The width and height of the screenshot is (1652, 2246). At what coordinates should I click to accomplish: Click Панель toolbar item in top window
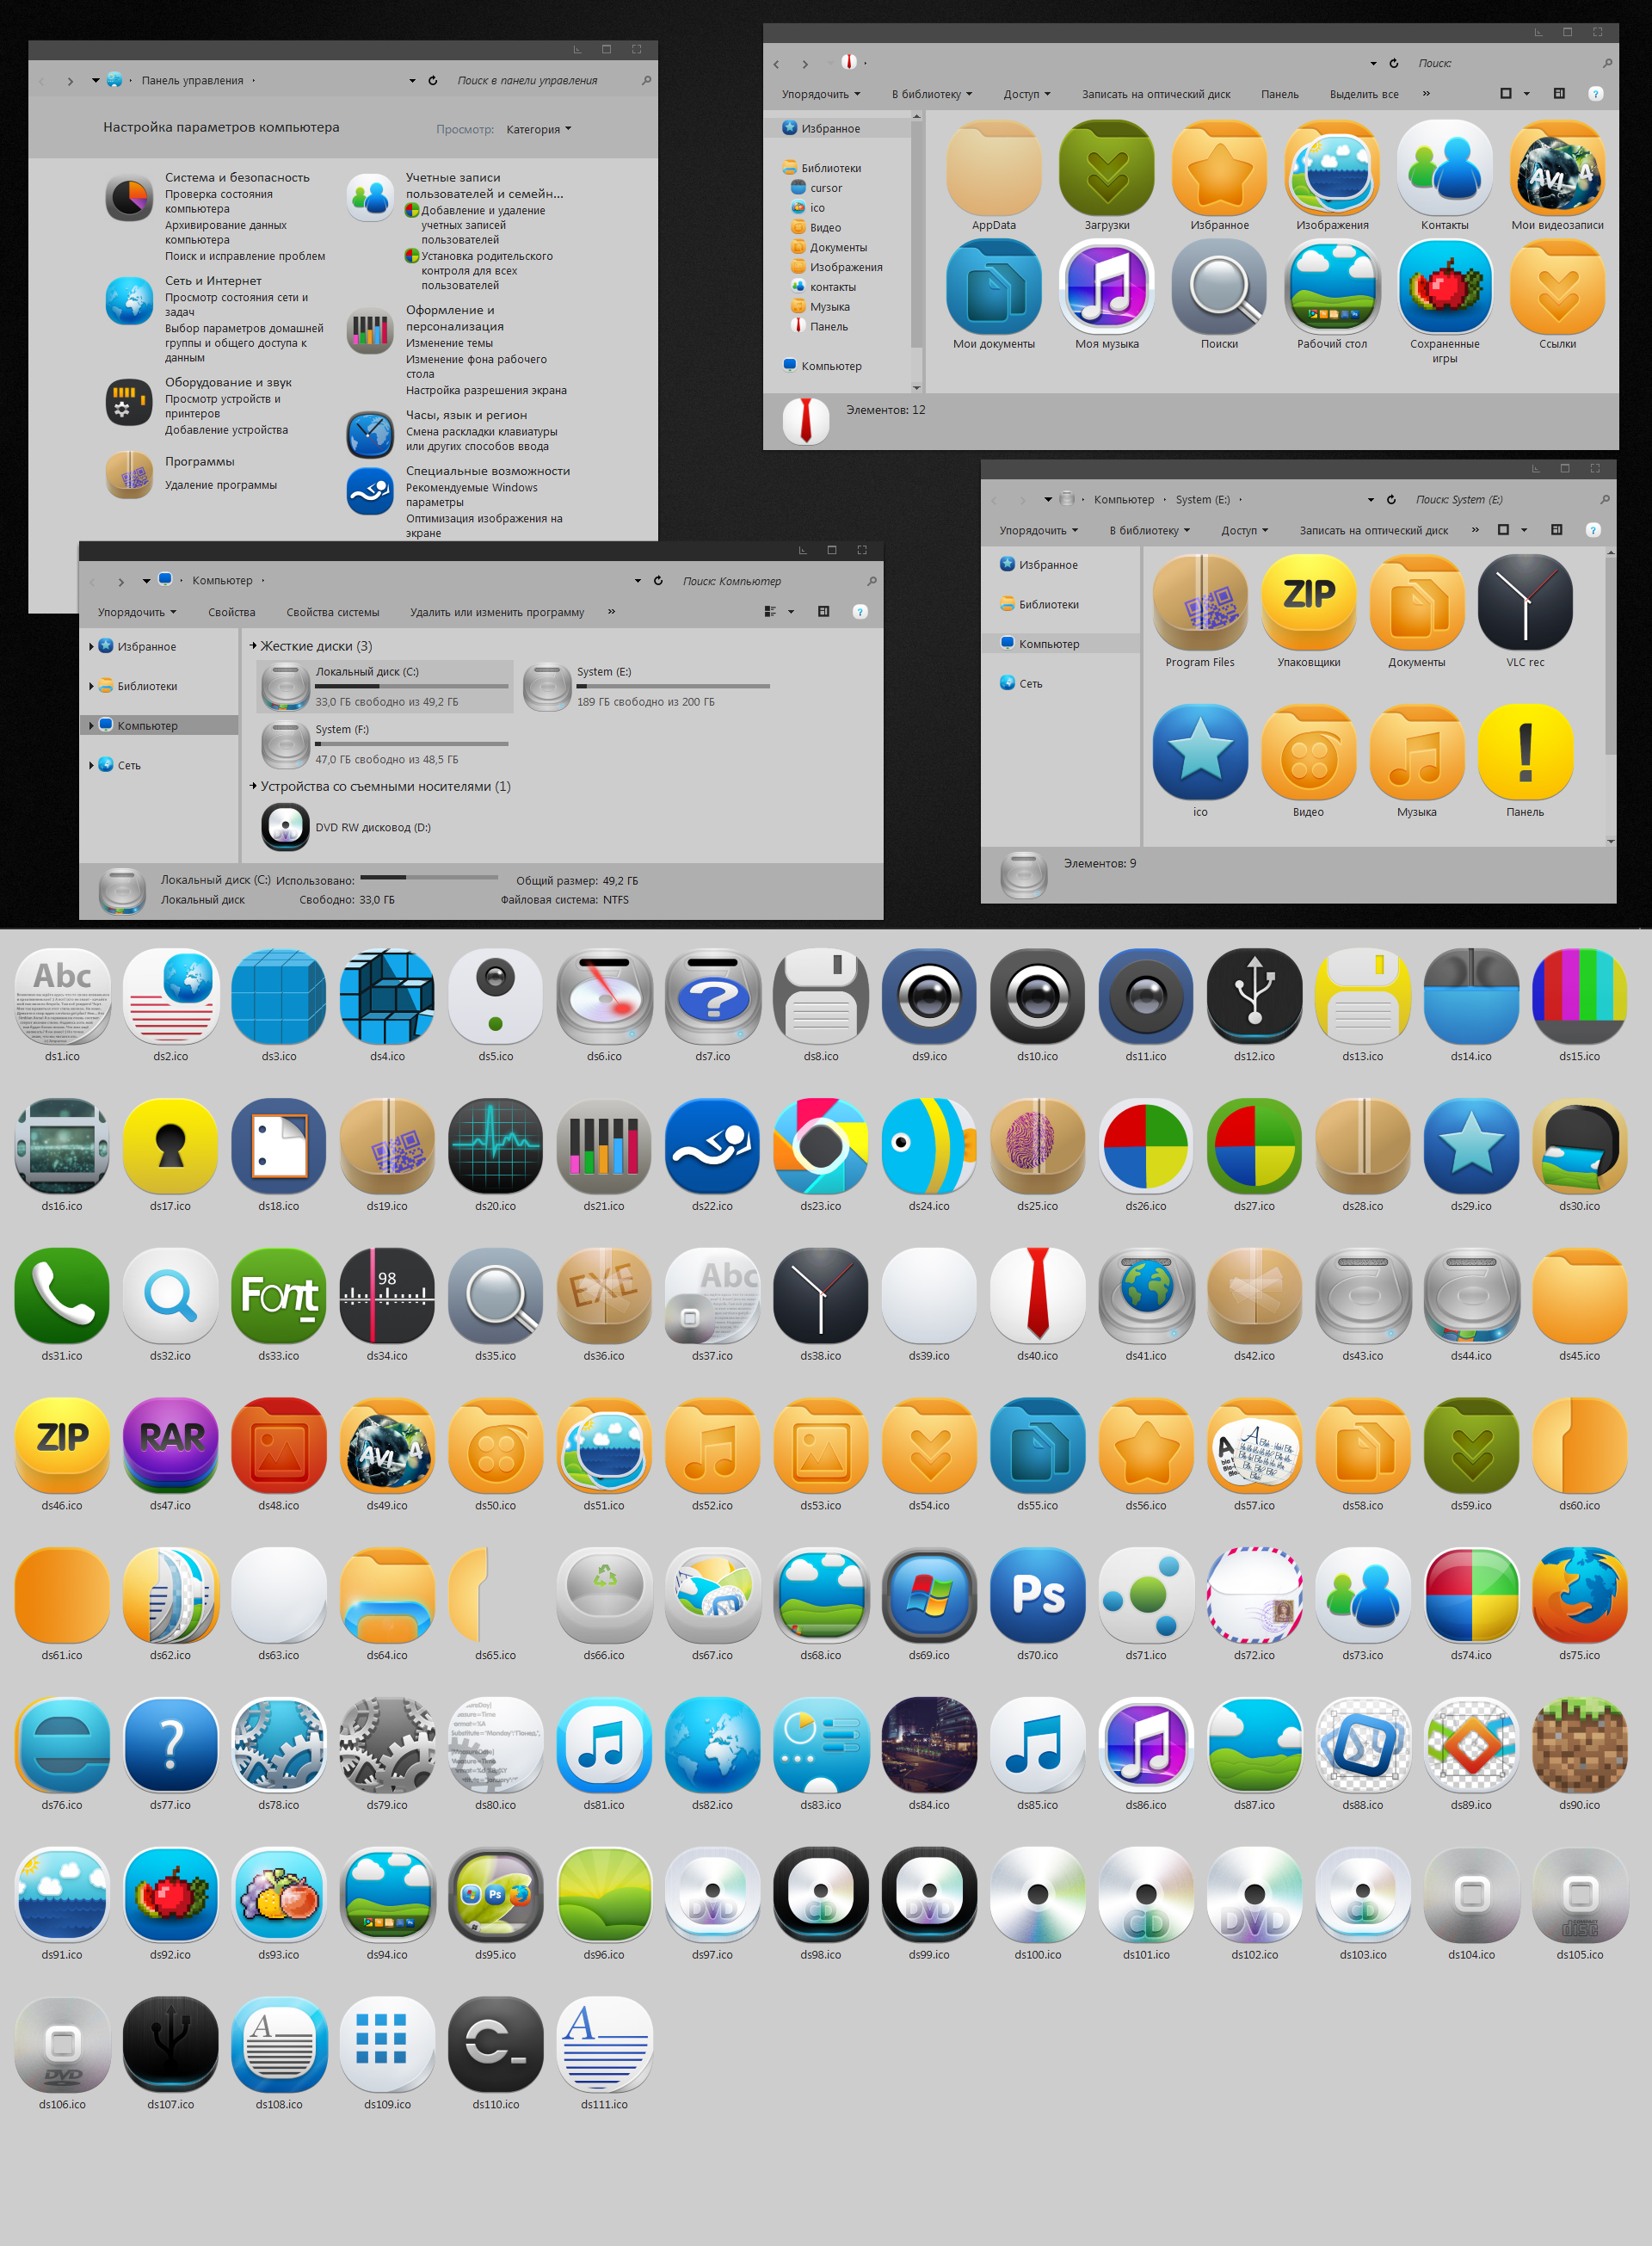pyautogui.click(x=1280, y=94)
